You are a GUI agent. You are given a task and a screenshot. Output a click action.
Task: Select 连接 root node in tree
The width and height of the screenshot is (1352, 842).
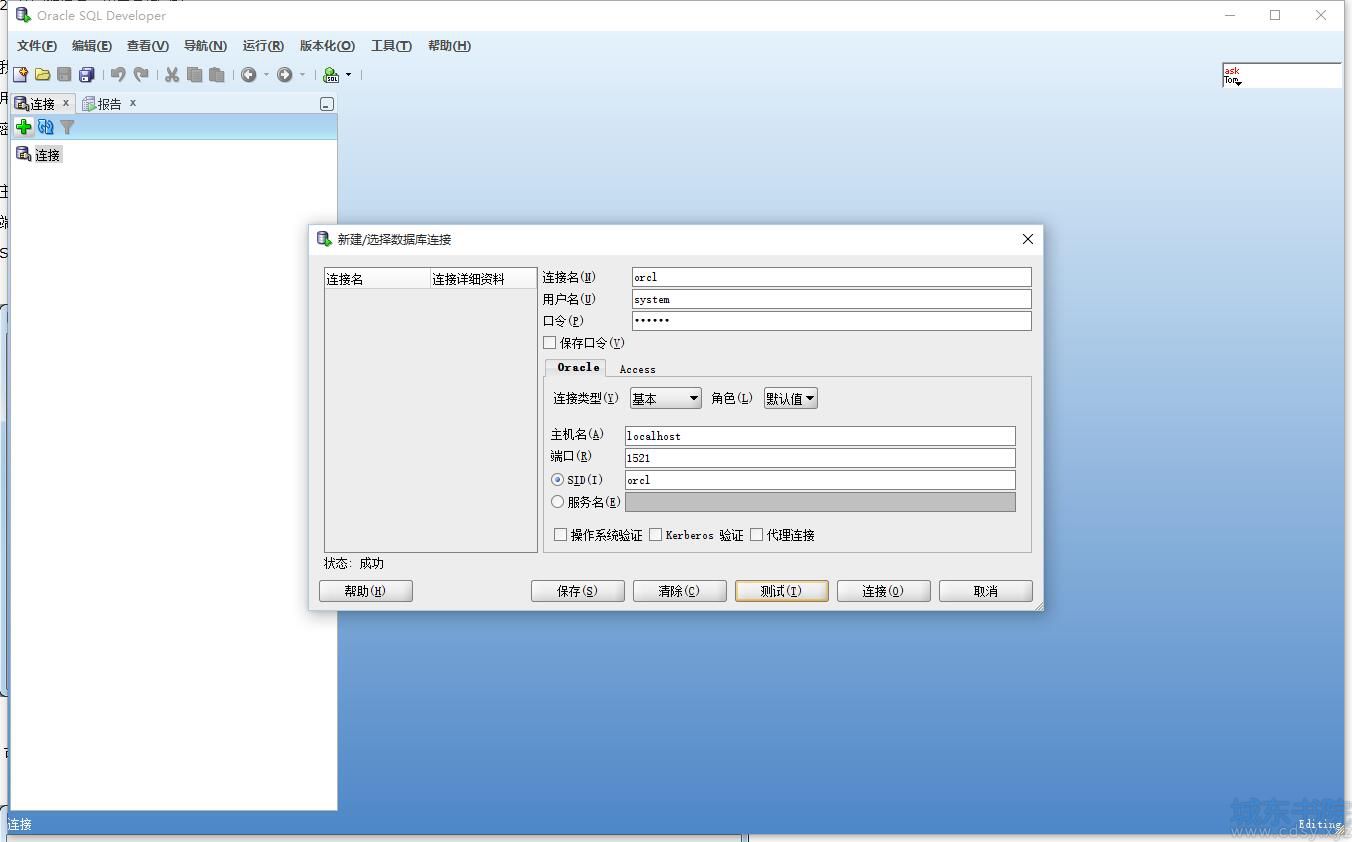[47, 155]
